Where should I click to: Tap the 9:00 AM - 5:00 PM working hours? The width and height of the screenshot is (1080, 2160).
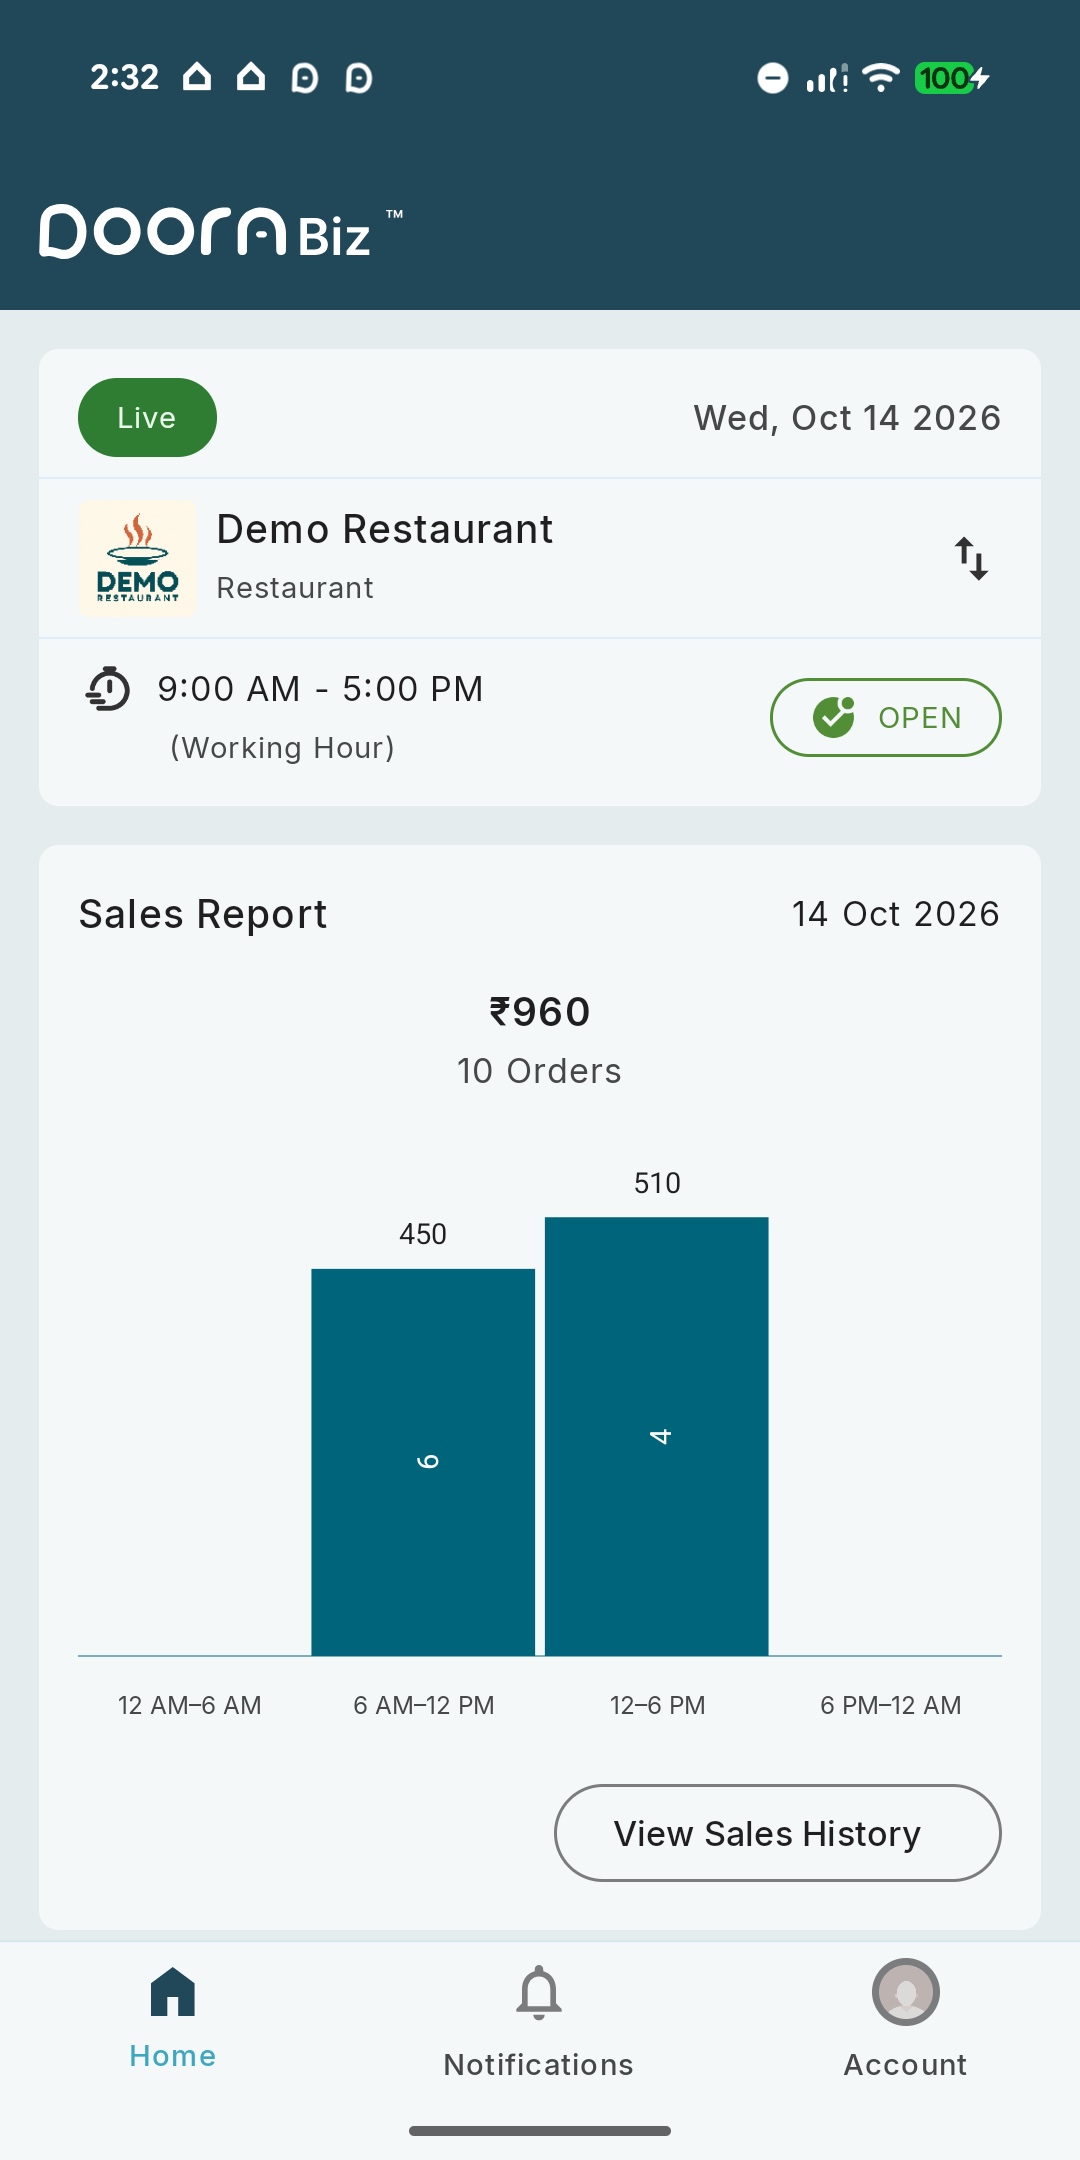320,689
